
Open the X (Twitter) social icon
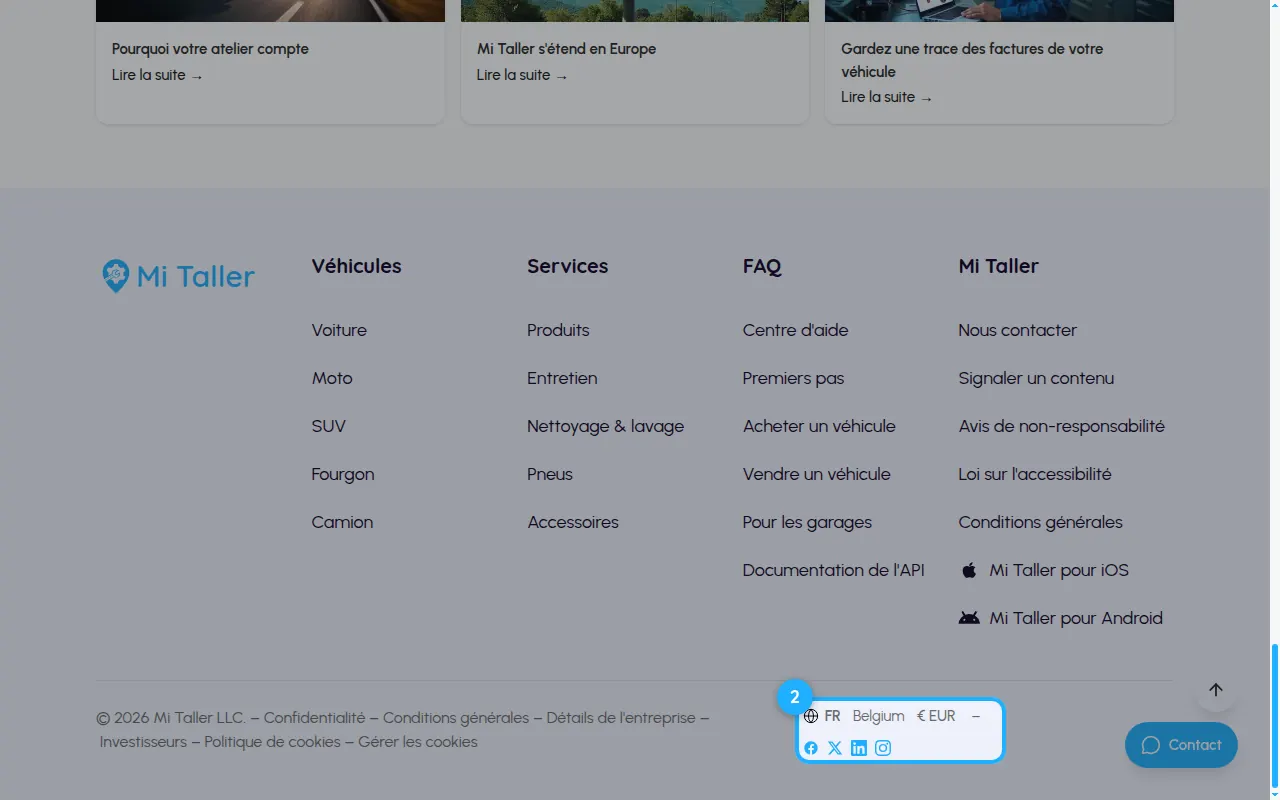tap(835, 748)
